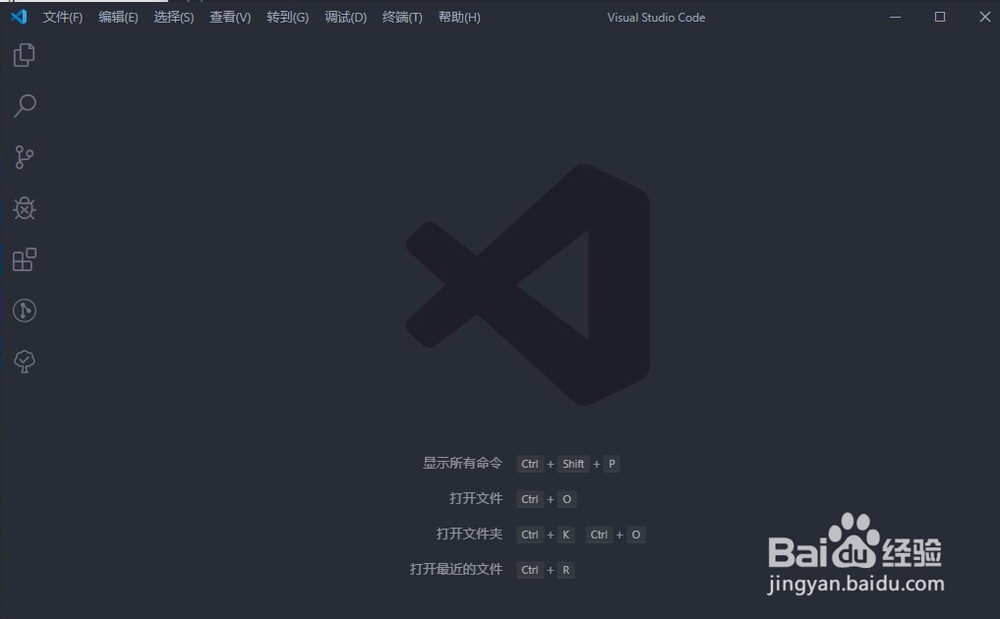Open the Extensions view

coord(24,260)
